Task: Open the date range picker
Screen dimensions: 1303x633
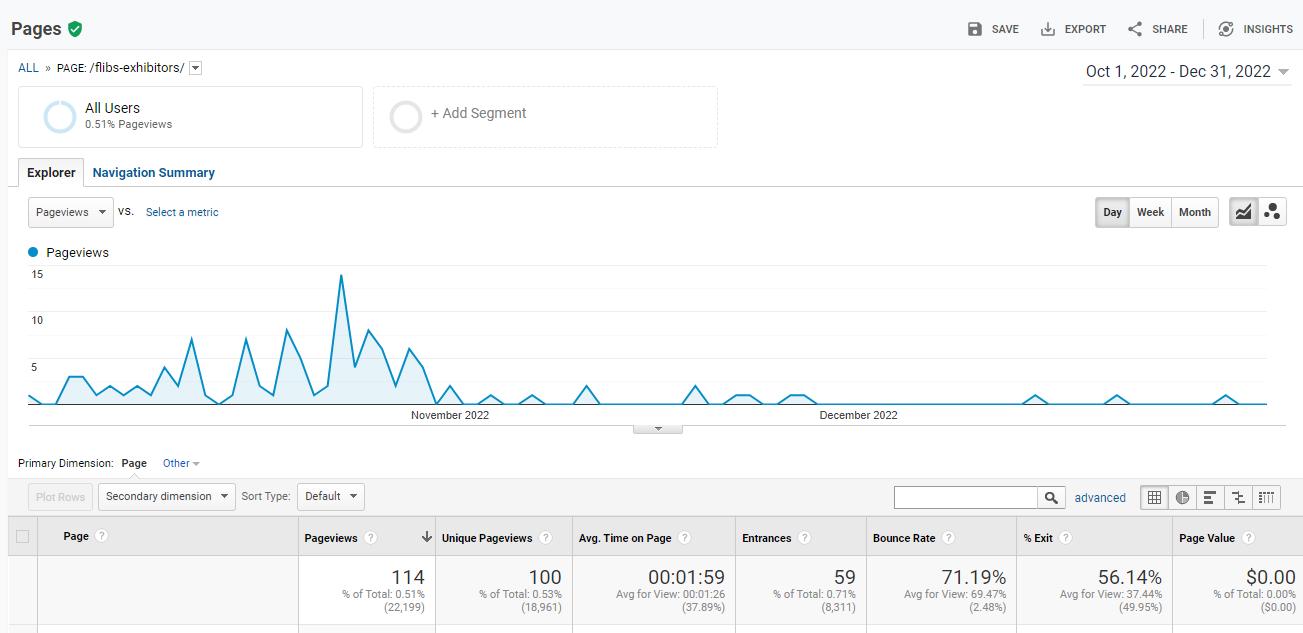Action: point(1187,72)
